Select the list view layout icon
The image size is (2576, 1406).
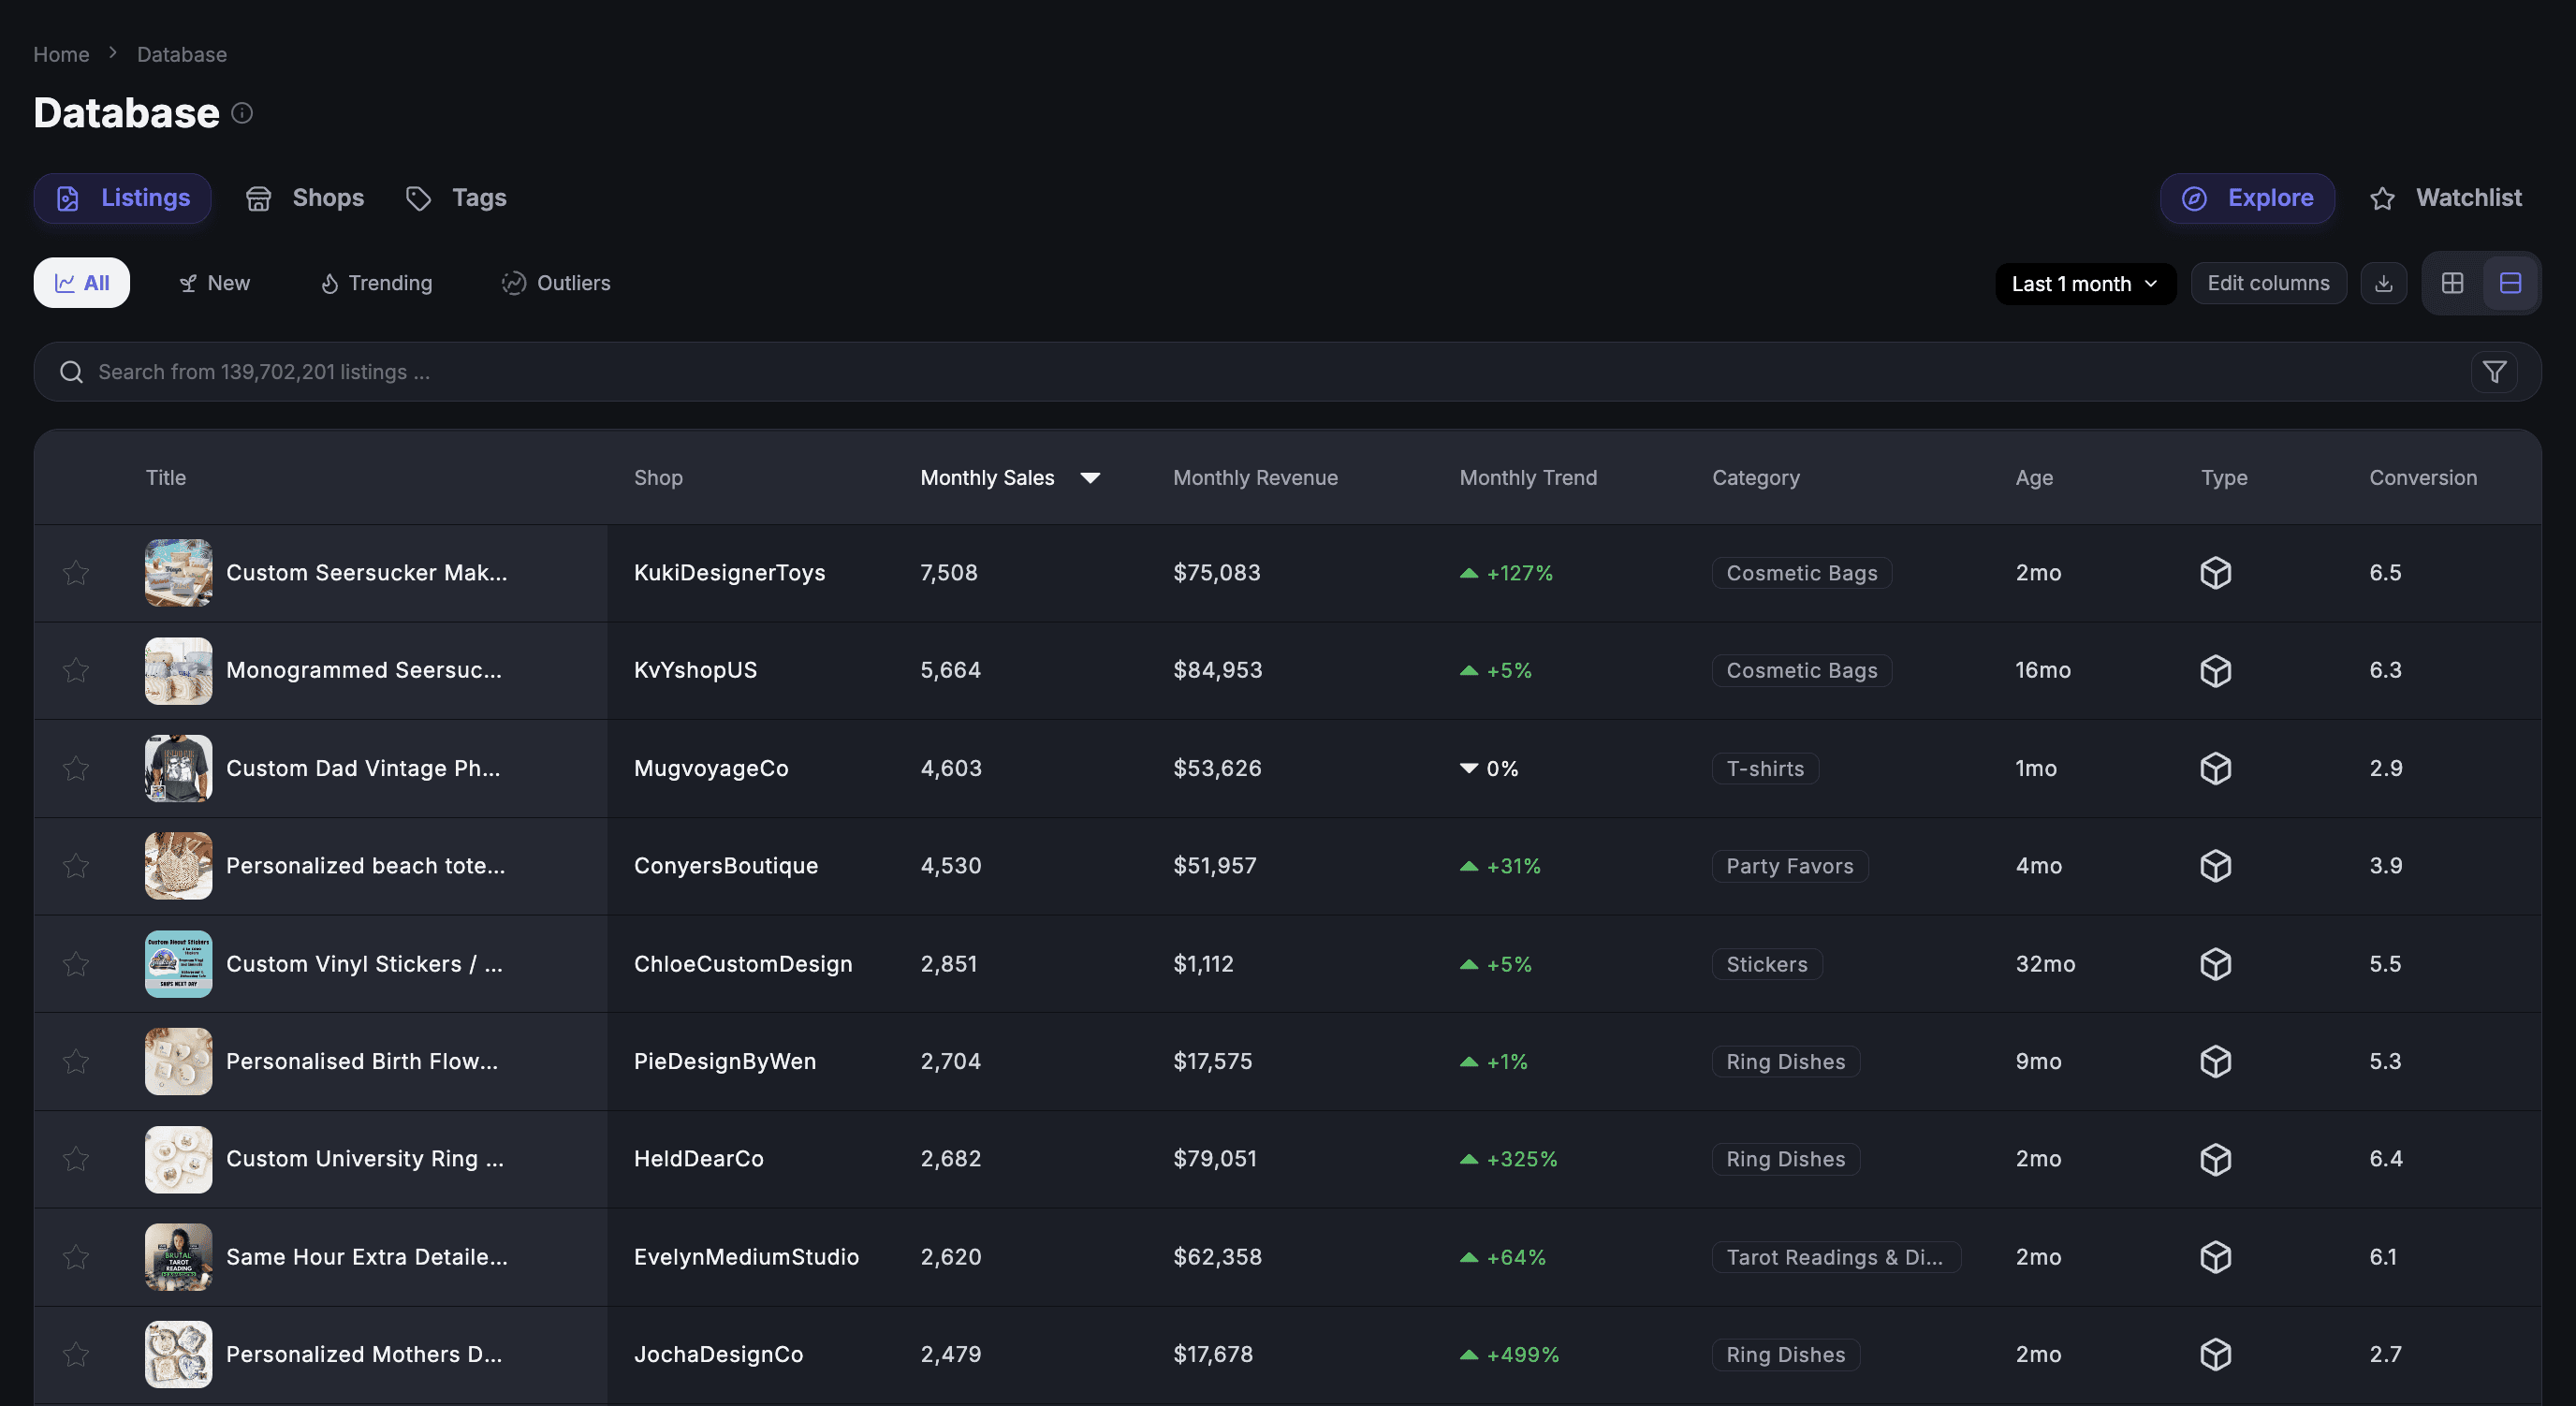click(x=2510, y=283)
